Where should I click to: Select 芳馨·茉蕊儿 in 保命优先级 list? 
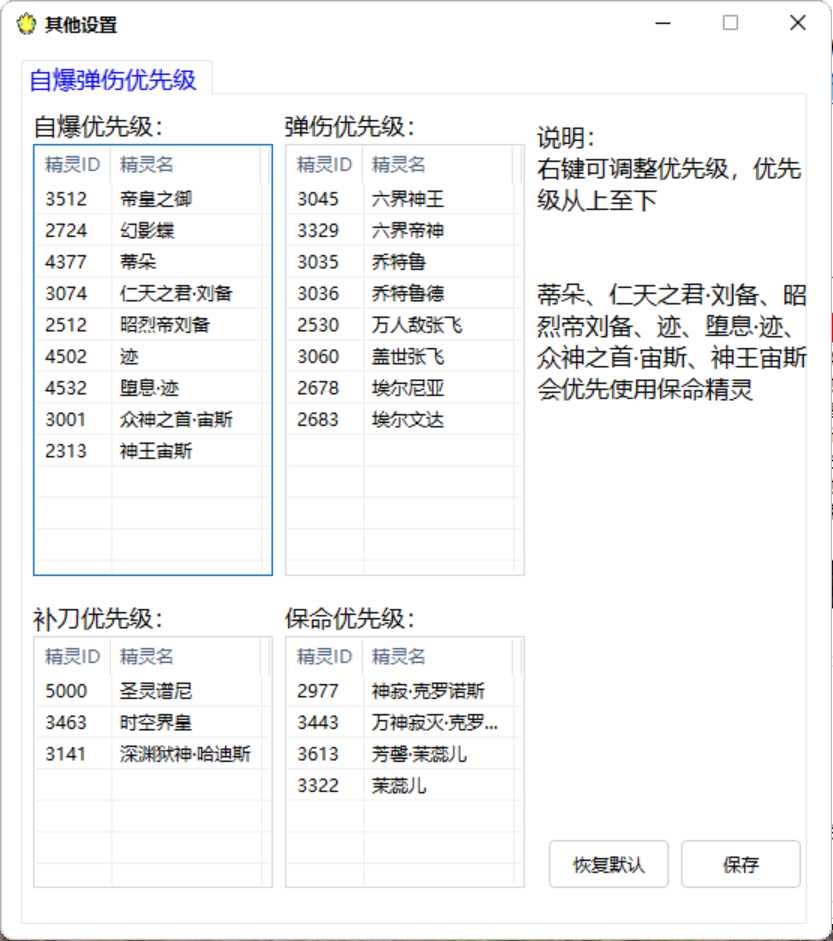coord(418,754)
